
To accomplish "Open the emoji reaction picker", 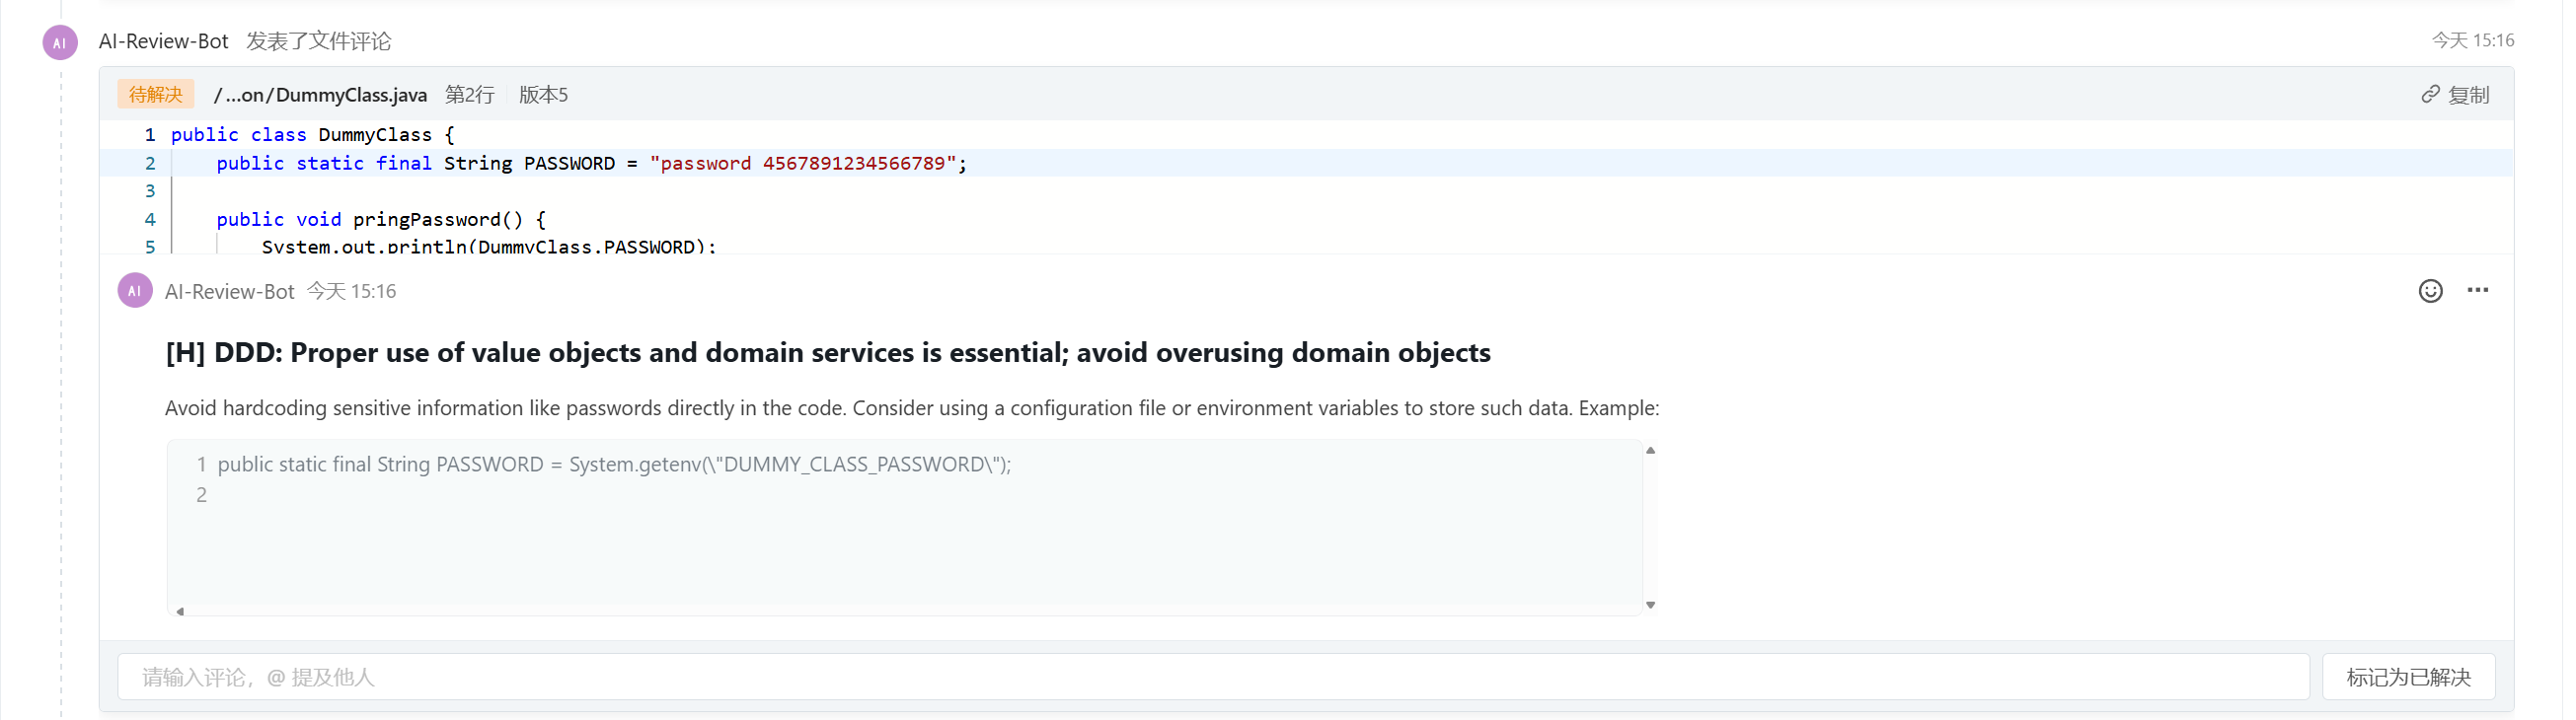I will (x=2430, y=291).
